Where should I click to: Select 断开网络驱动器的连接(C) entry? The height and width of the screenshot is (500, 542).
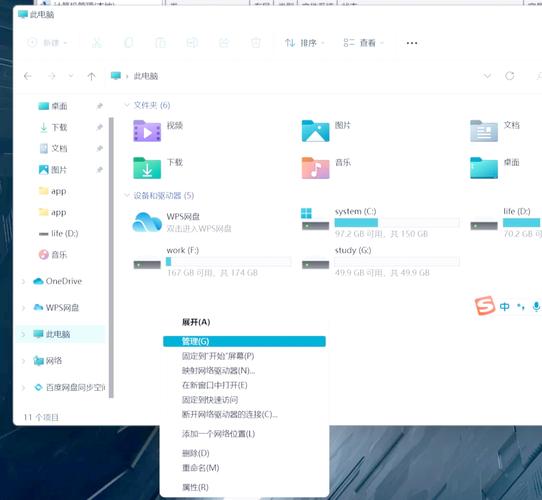[x=230, y=414]
